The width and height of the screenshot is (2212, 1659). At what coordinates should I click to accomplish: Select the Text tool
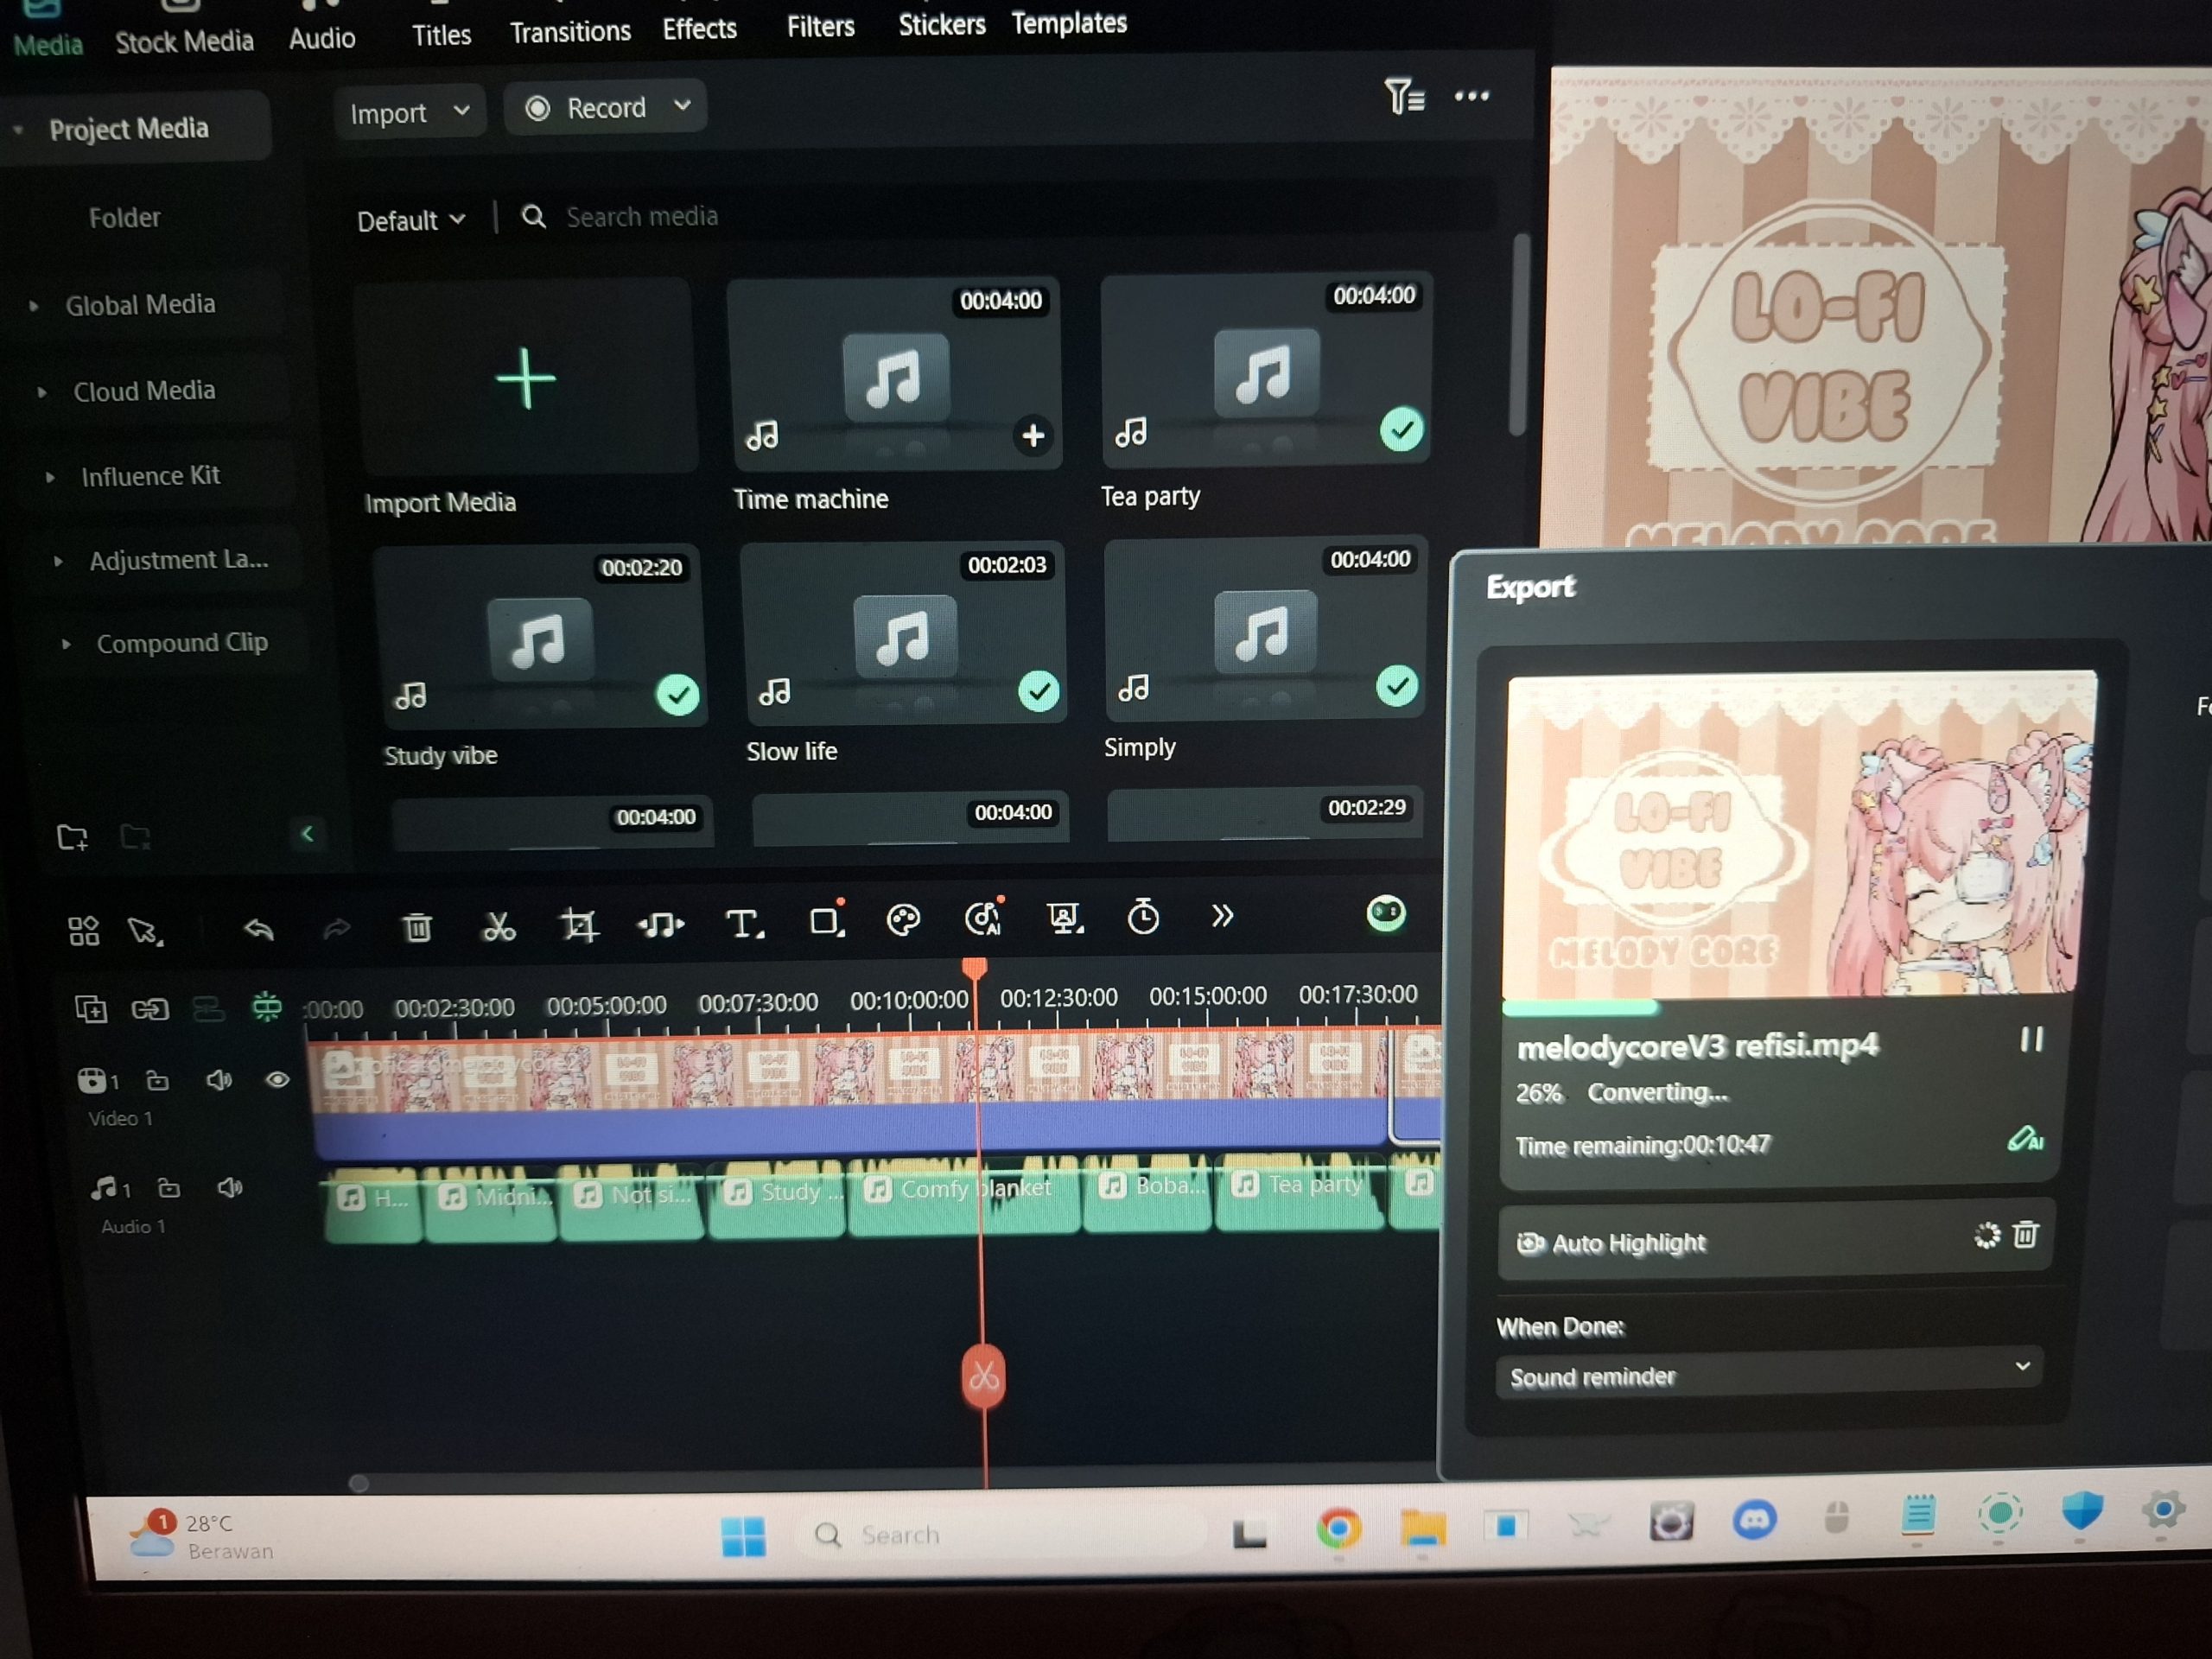pos(744,922)
